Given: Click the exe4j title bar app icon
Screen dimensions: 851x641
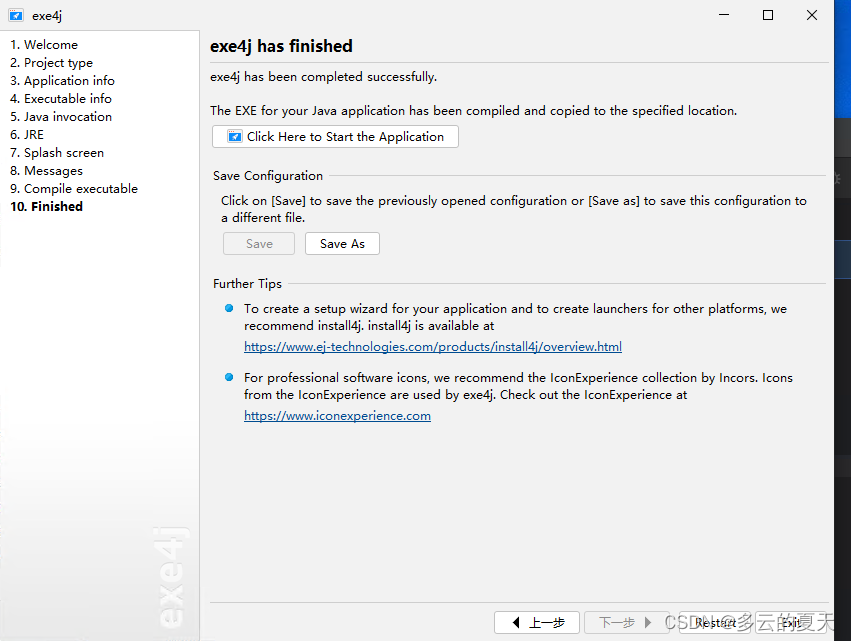Looking at the screenshot, I should click(16, 16).
